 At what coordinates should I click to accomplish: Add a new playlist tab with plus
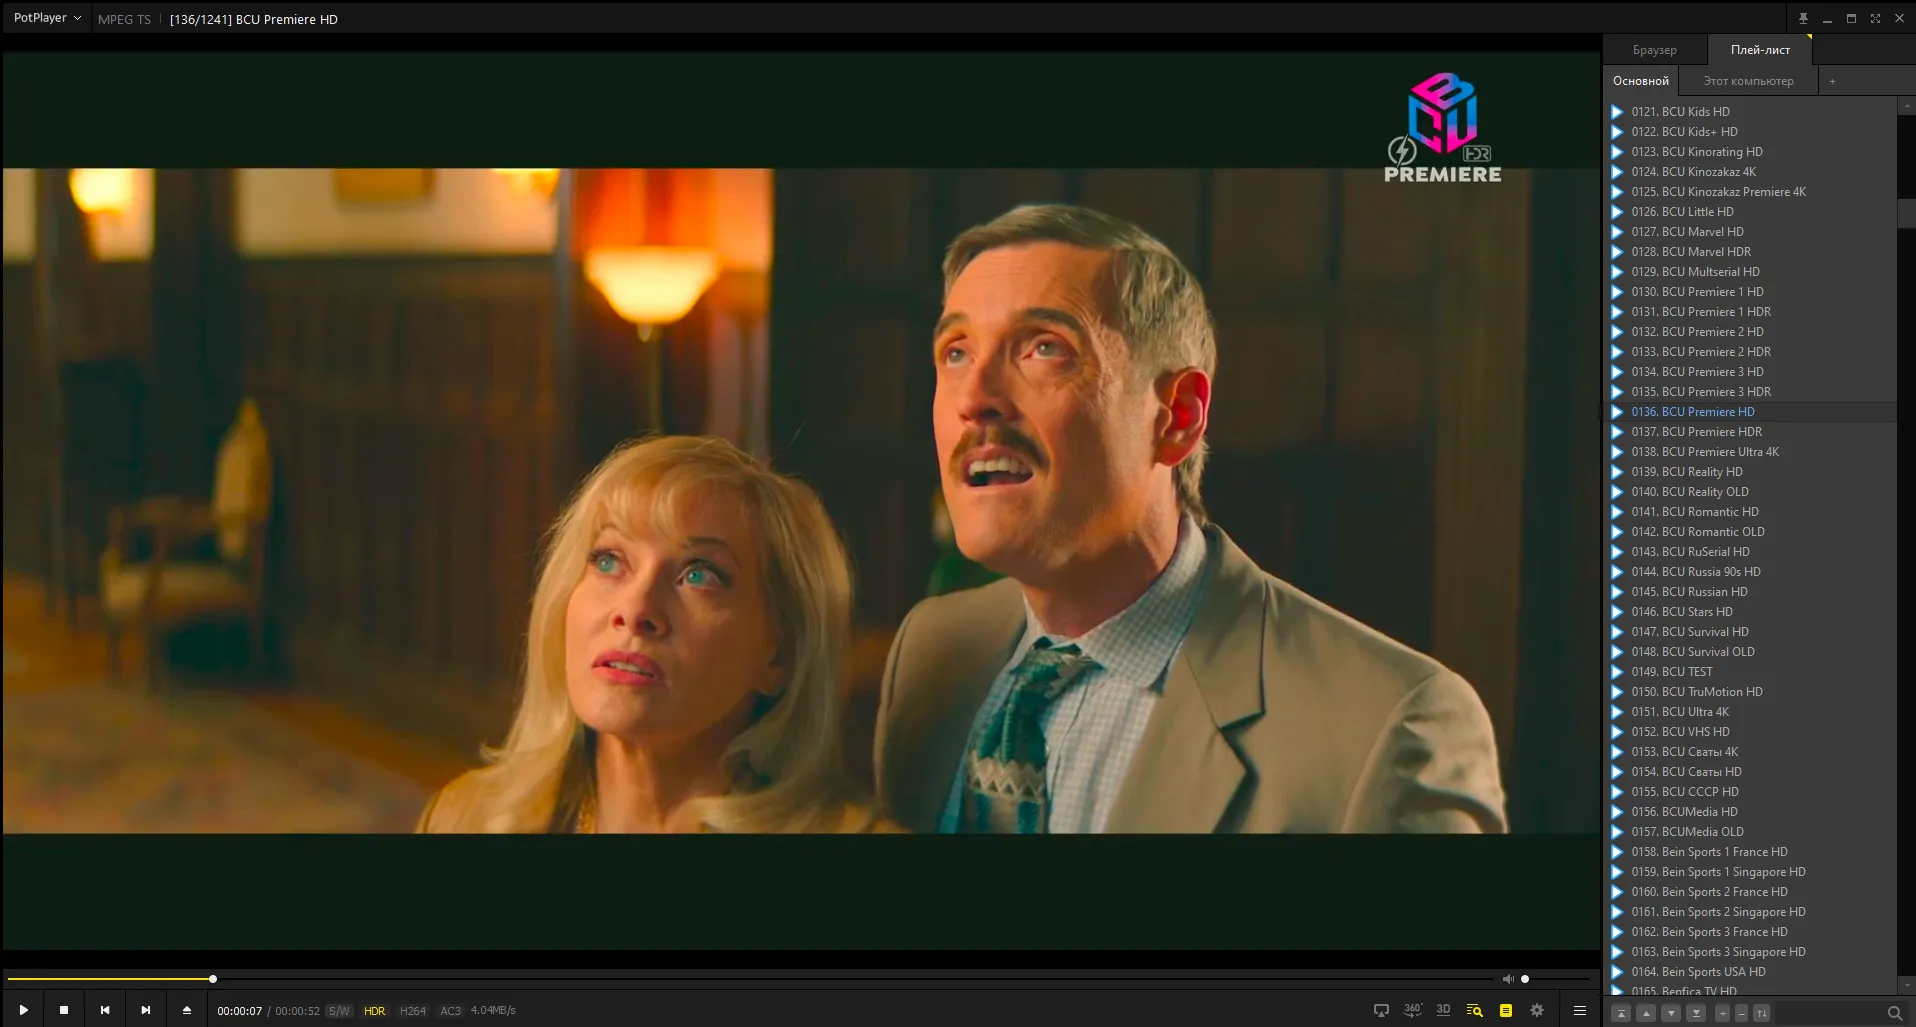click(x=1832, y=81)
